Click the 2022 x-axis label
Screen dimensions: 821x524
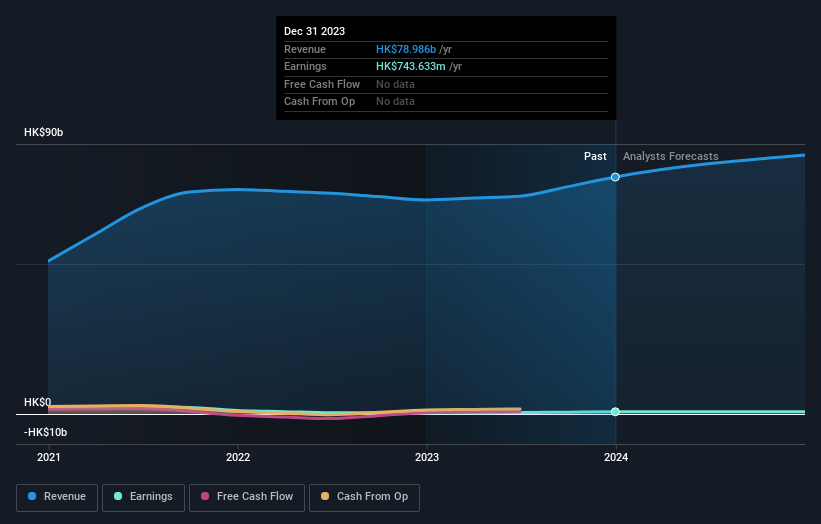click(x=238, y=457)
